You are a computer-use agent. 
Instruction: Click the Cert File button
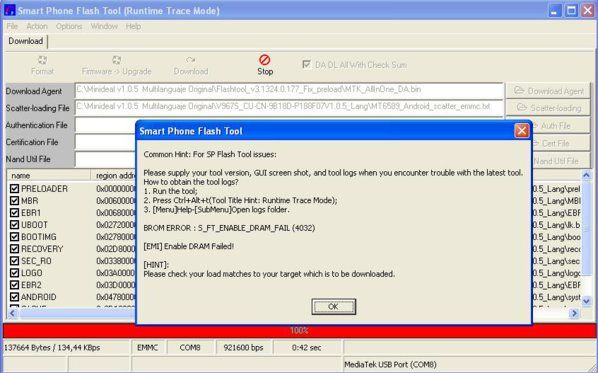tap(561, 143)
